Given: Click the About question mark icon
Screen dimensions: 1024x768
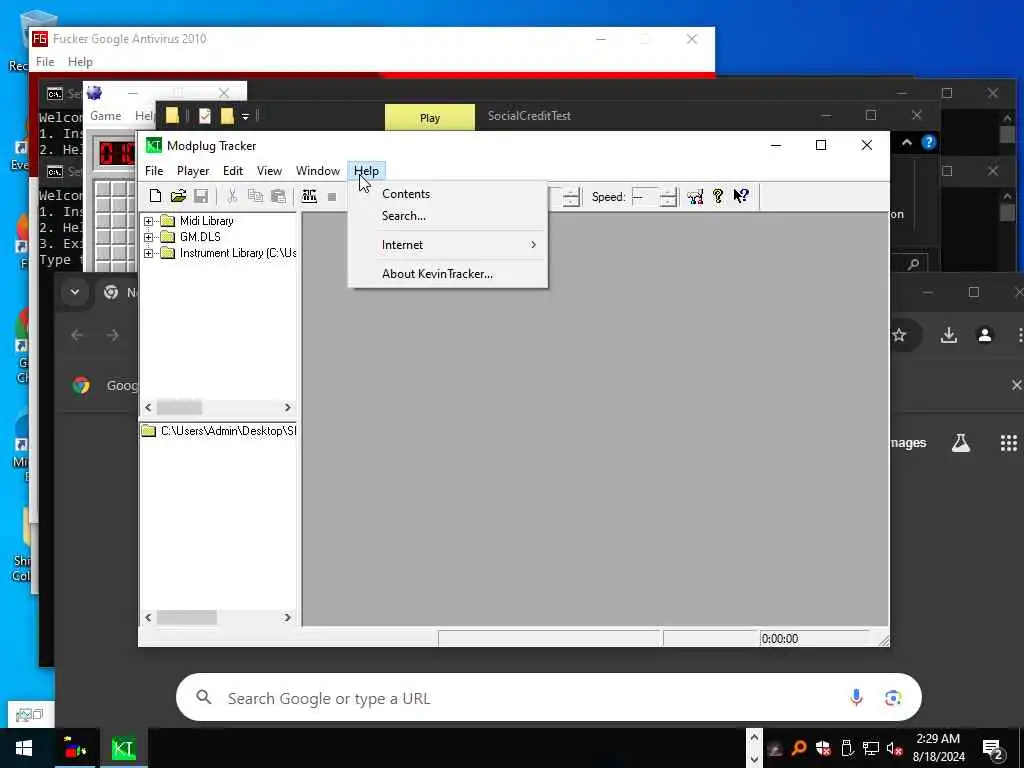Looking at the screenshot, I should pos(718,196).
